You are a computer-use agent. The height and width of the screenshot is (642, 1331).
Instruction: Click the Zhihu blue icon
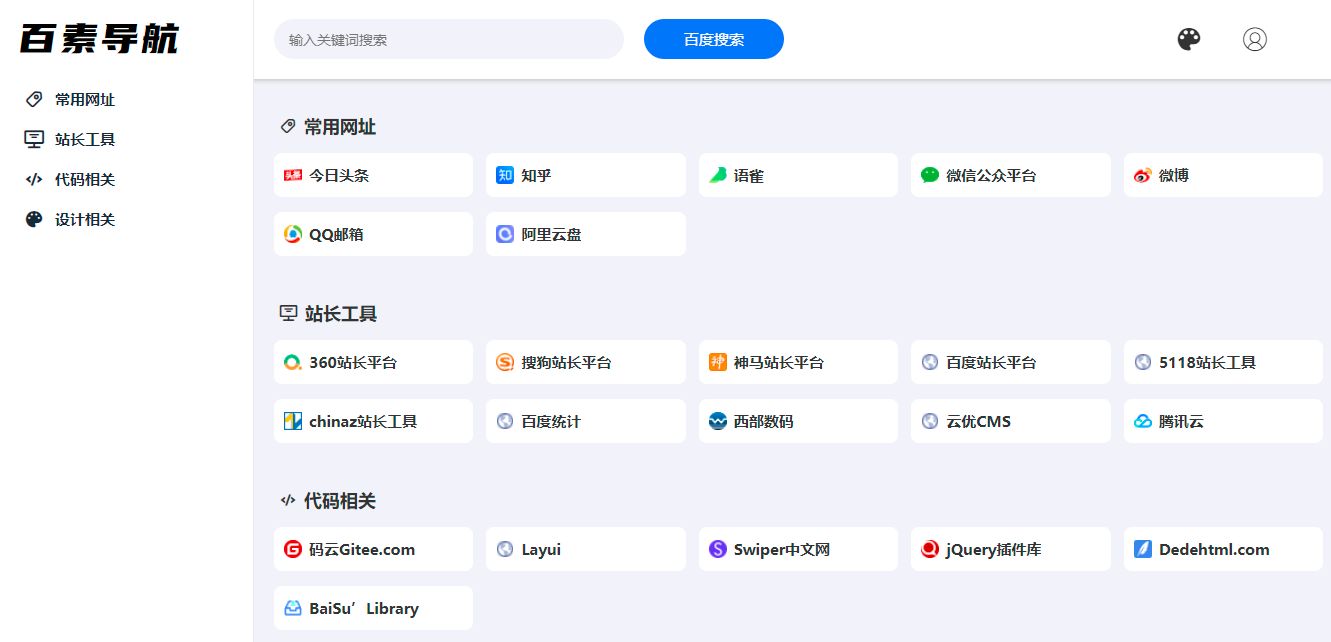[x=505, y=175]
